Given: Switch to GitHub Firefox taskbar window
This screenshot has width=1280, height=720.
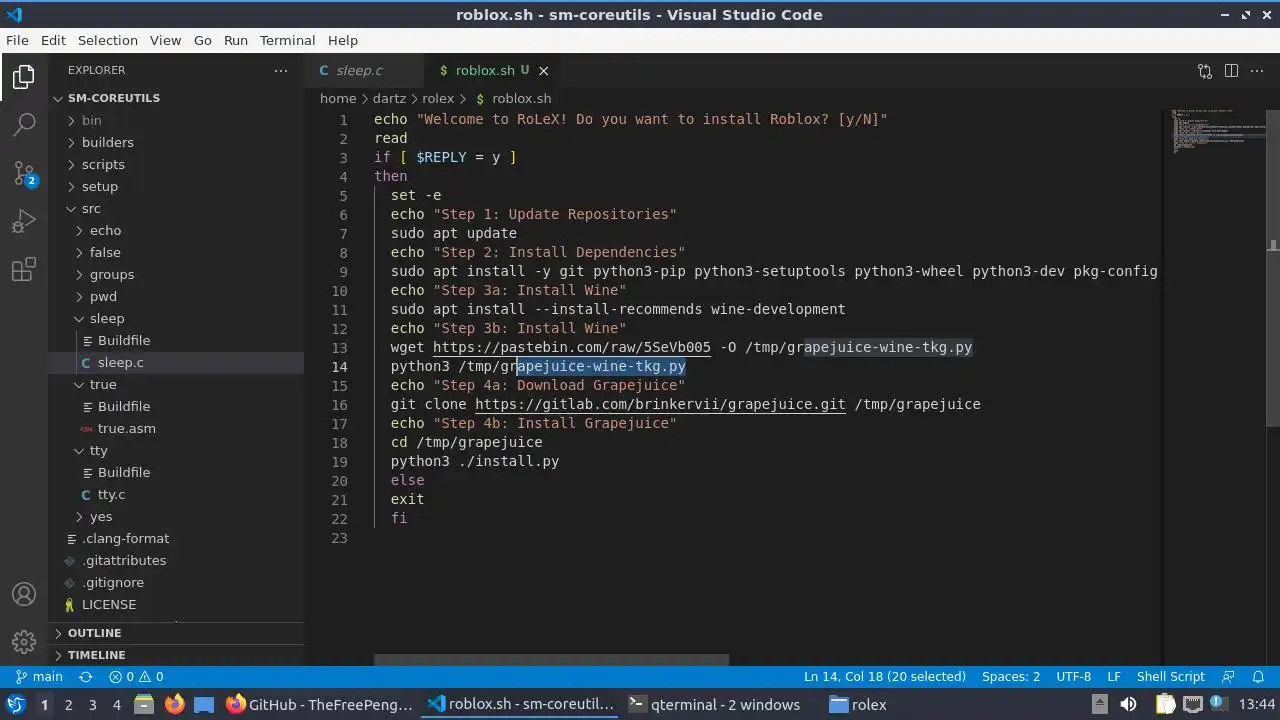Looking at the screenshot, I should pyautogui.click(x=320, y=704).
